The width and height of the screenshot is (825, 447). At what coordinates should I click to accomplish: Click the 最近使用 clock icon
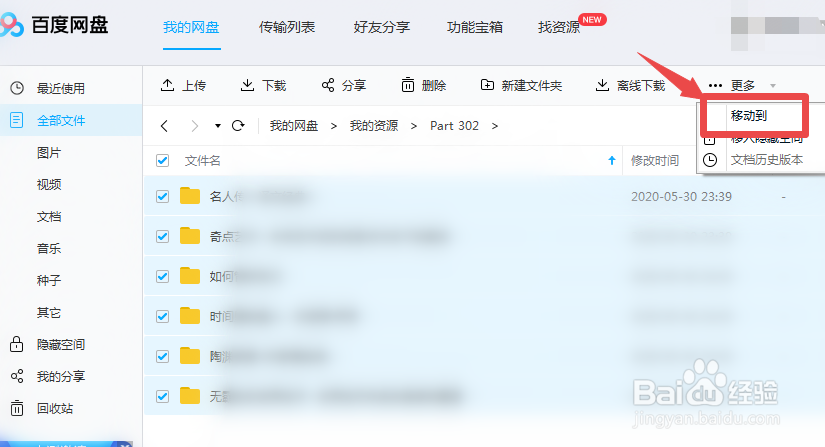17,88
